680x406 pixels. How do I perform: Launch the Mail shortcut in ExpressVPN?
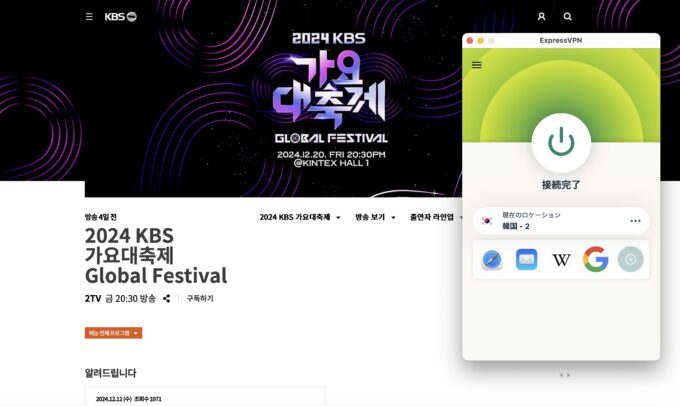click(x=526, y=259)
